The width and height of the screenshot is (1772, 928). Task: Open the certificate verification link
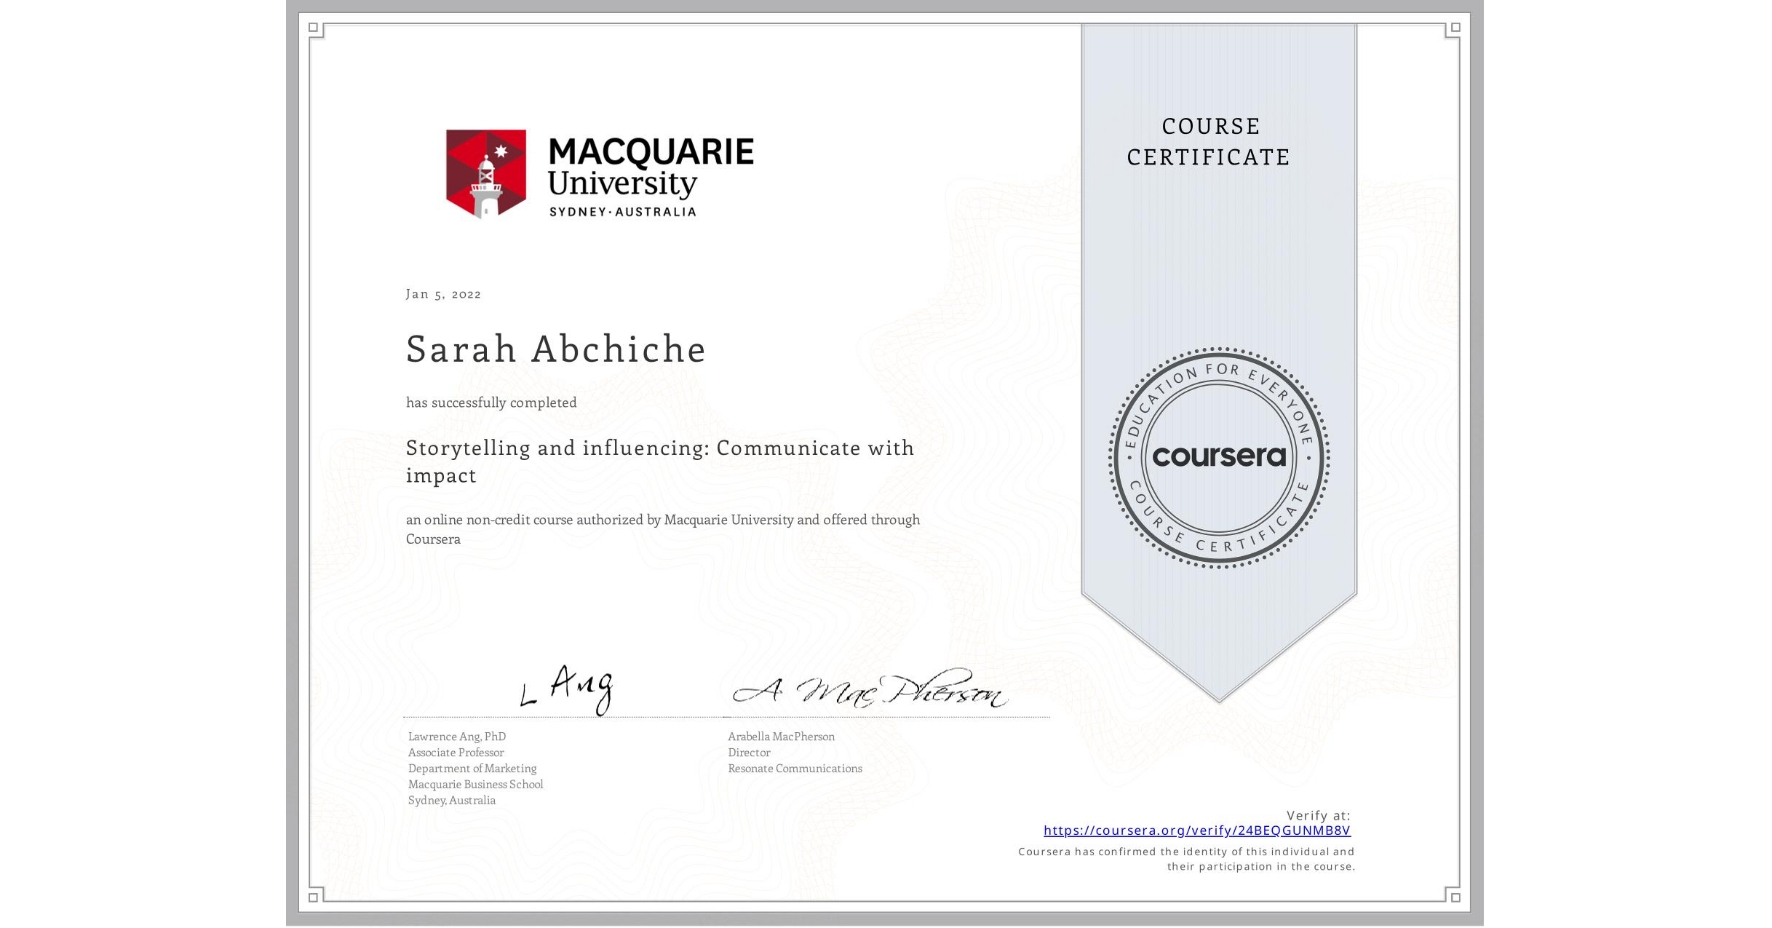[1196, 831]
